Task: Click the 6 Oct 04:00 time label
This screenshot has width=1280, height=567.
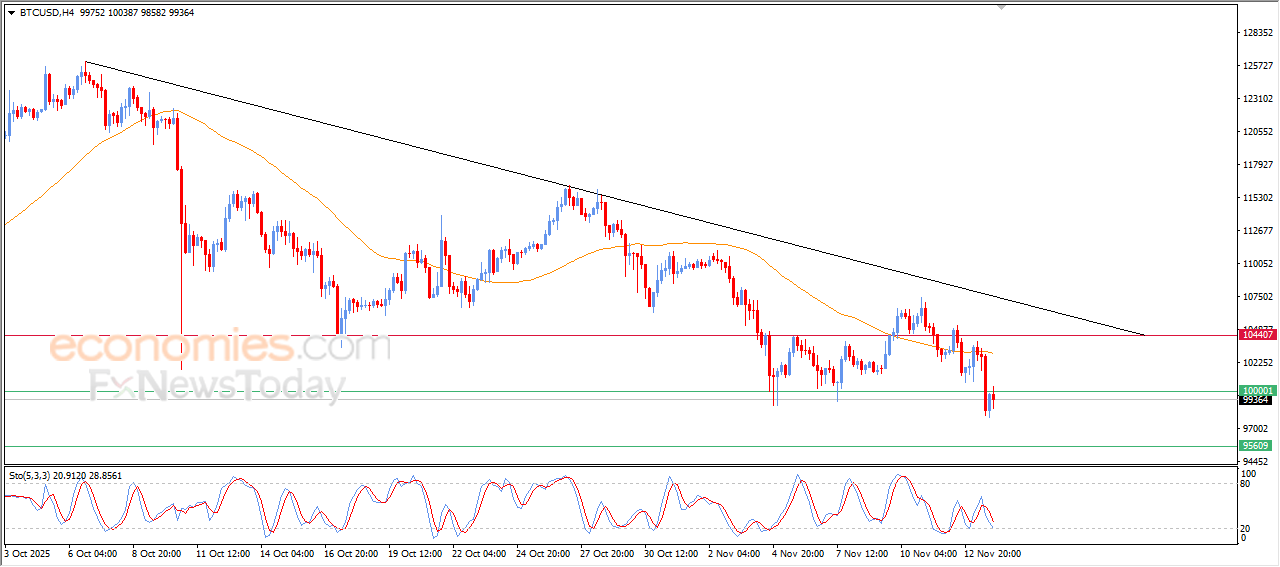Action: pos(92,552)
